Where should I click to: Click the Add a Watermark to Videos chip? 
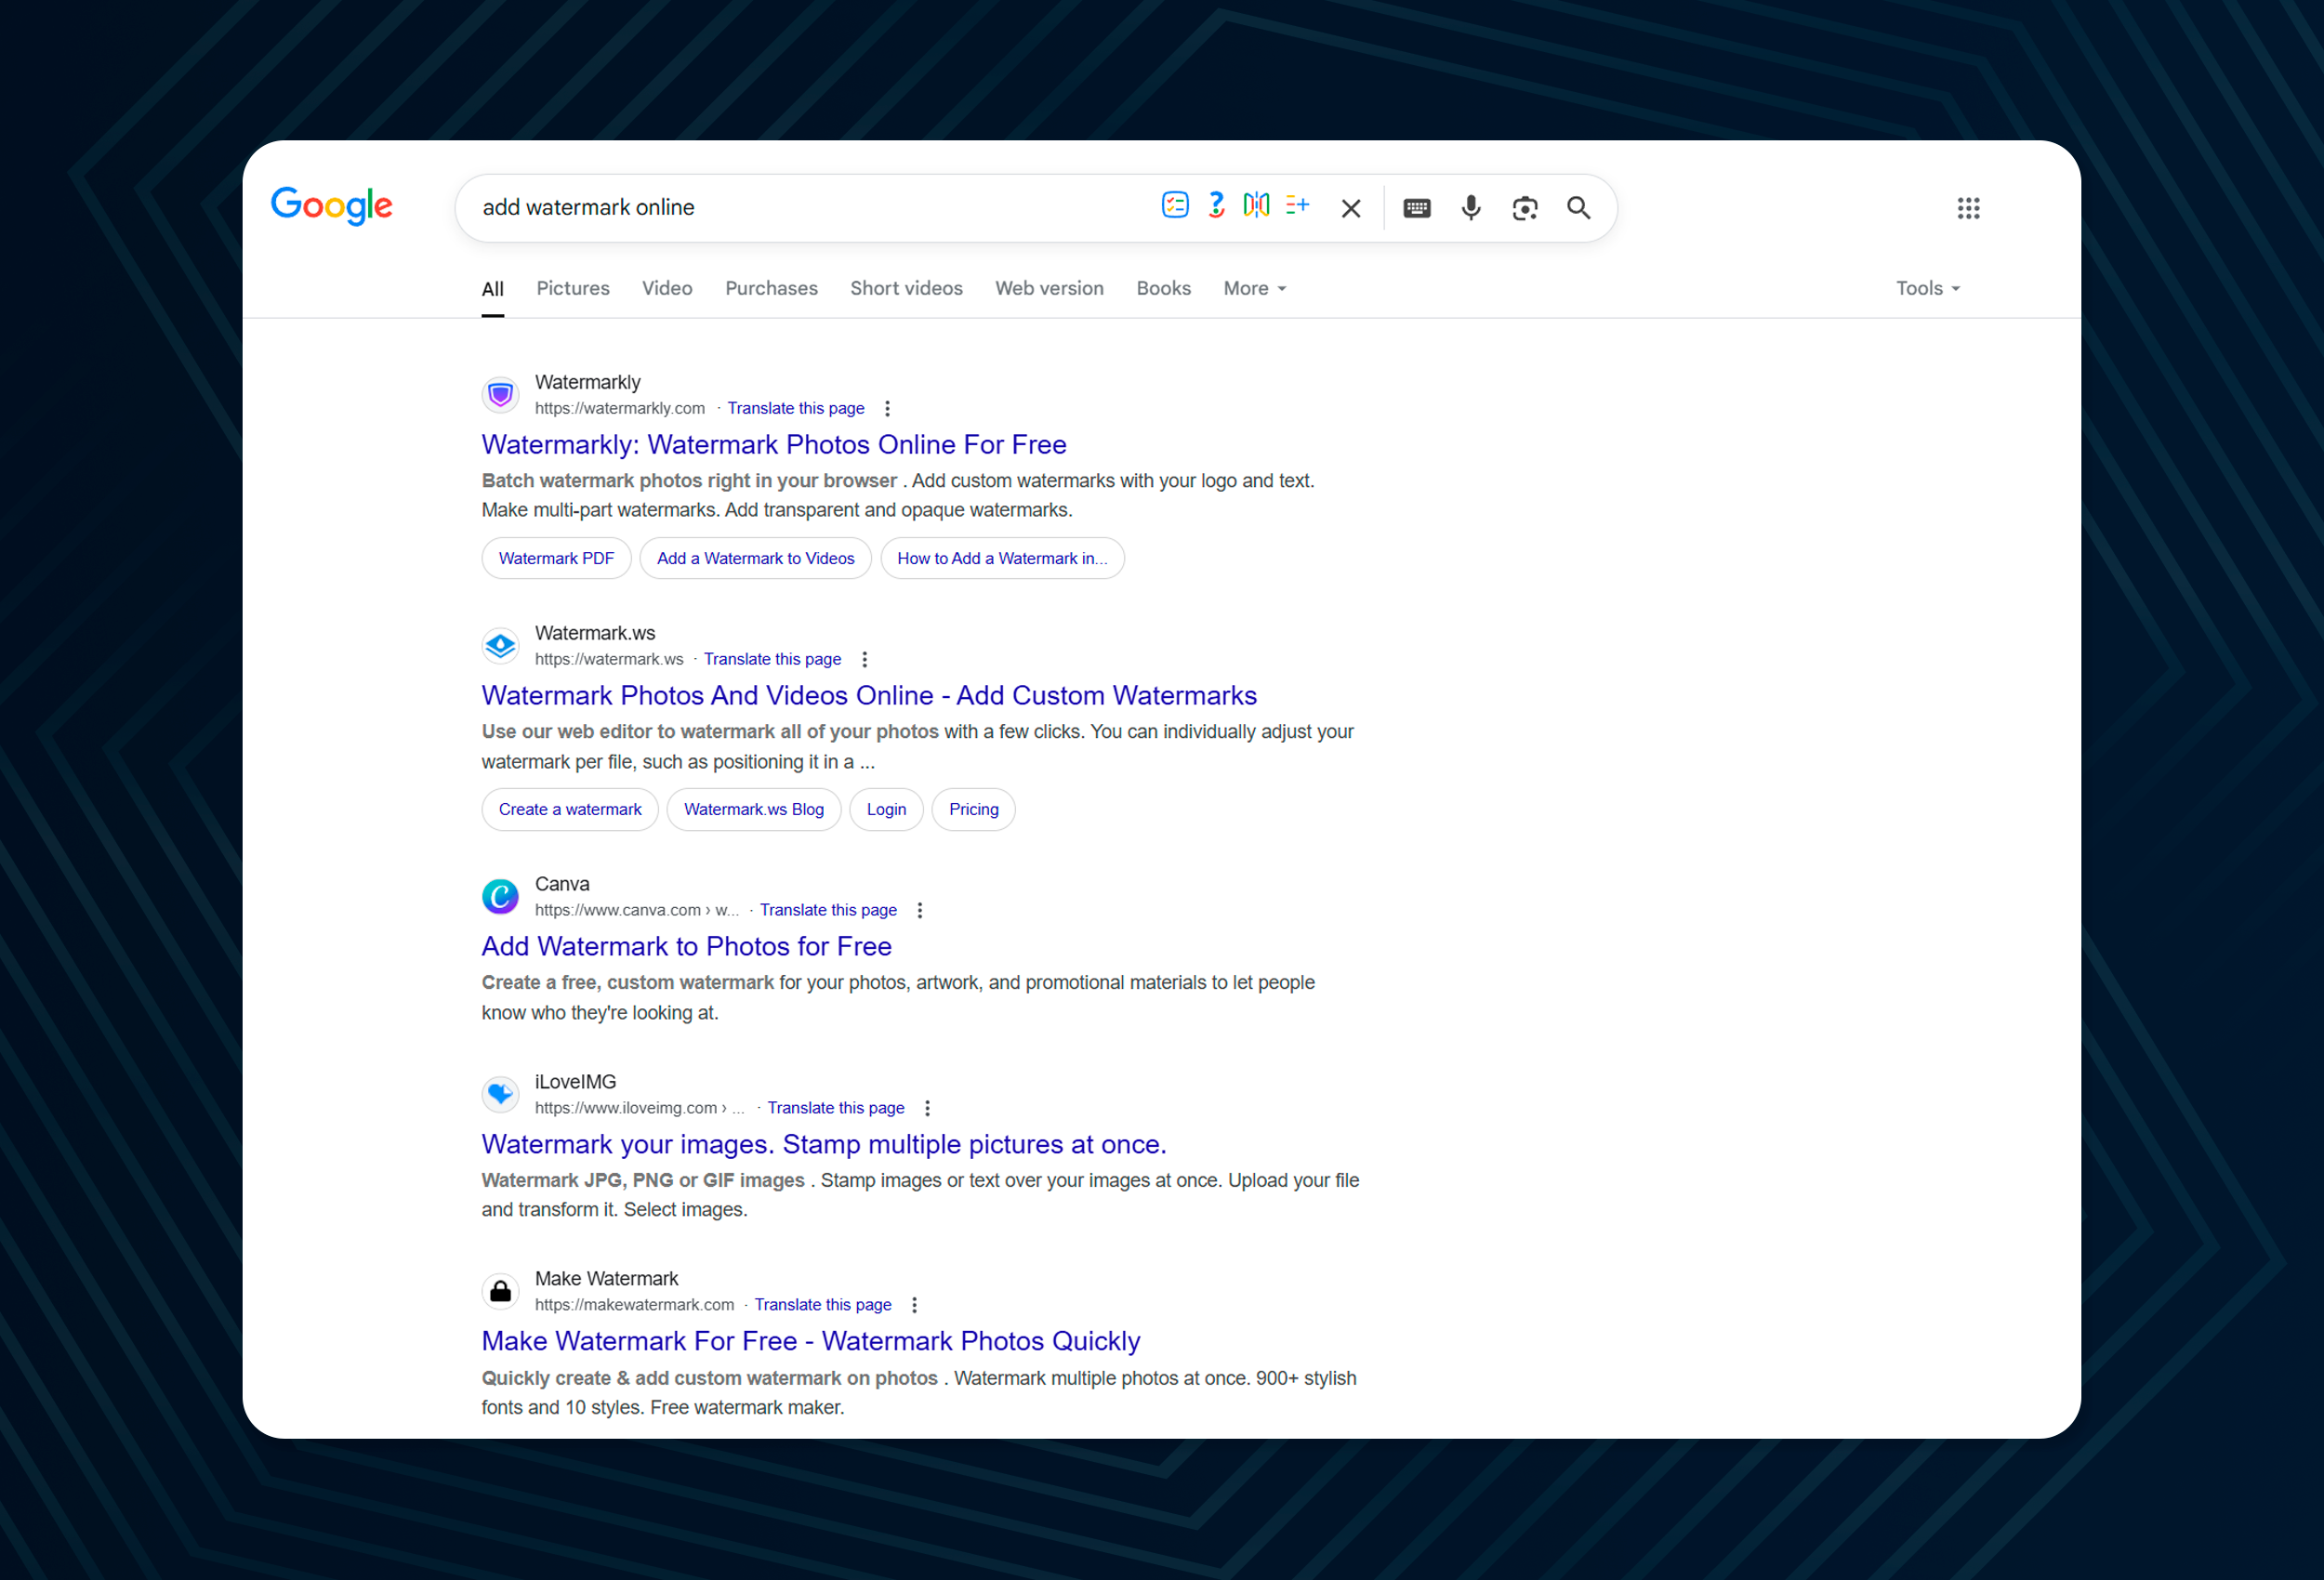(x=755, y=558)
